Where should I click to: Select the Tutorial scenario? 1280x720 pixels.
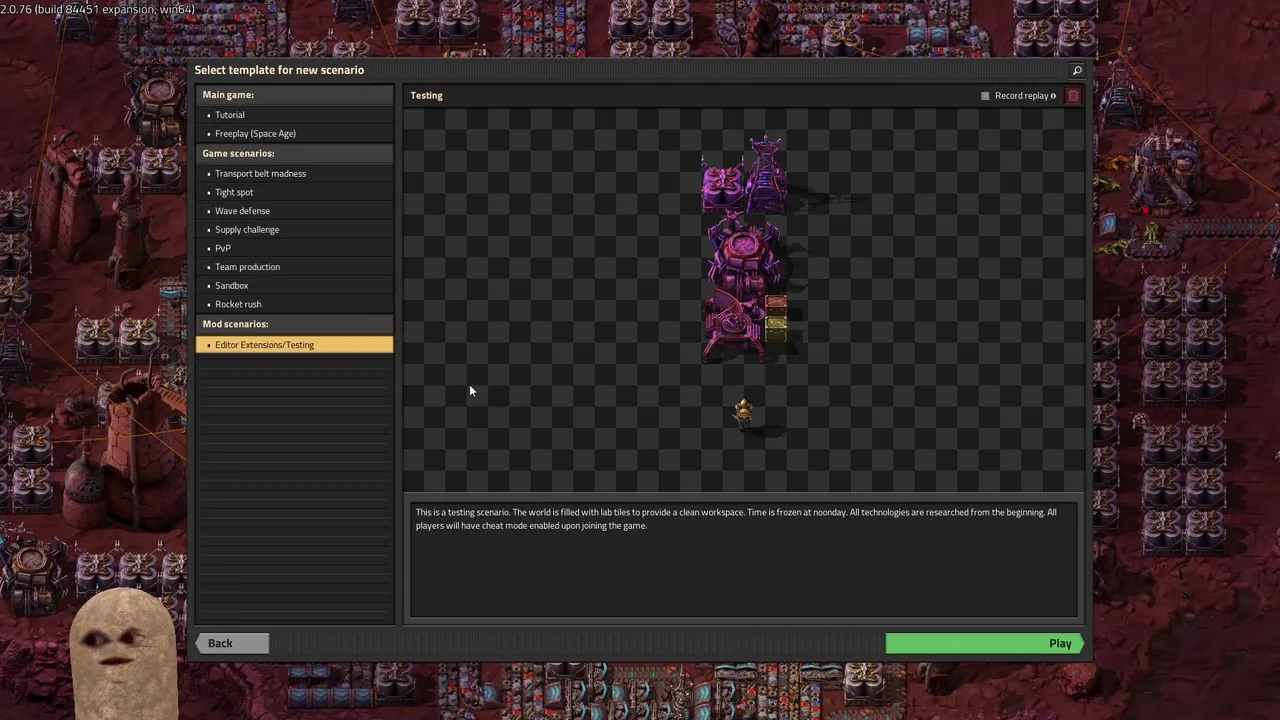tap(295, 115)
